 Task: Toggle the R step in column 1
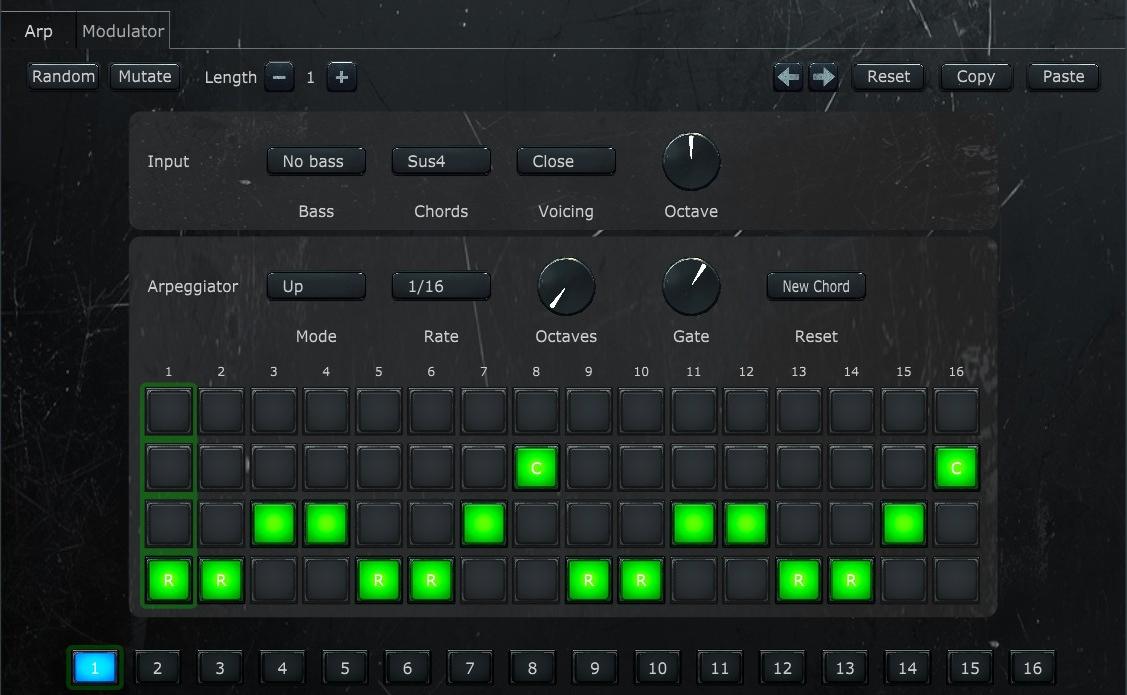(x=168, y=579)
